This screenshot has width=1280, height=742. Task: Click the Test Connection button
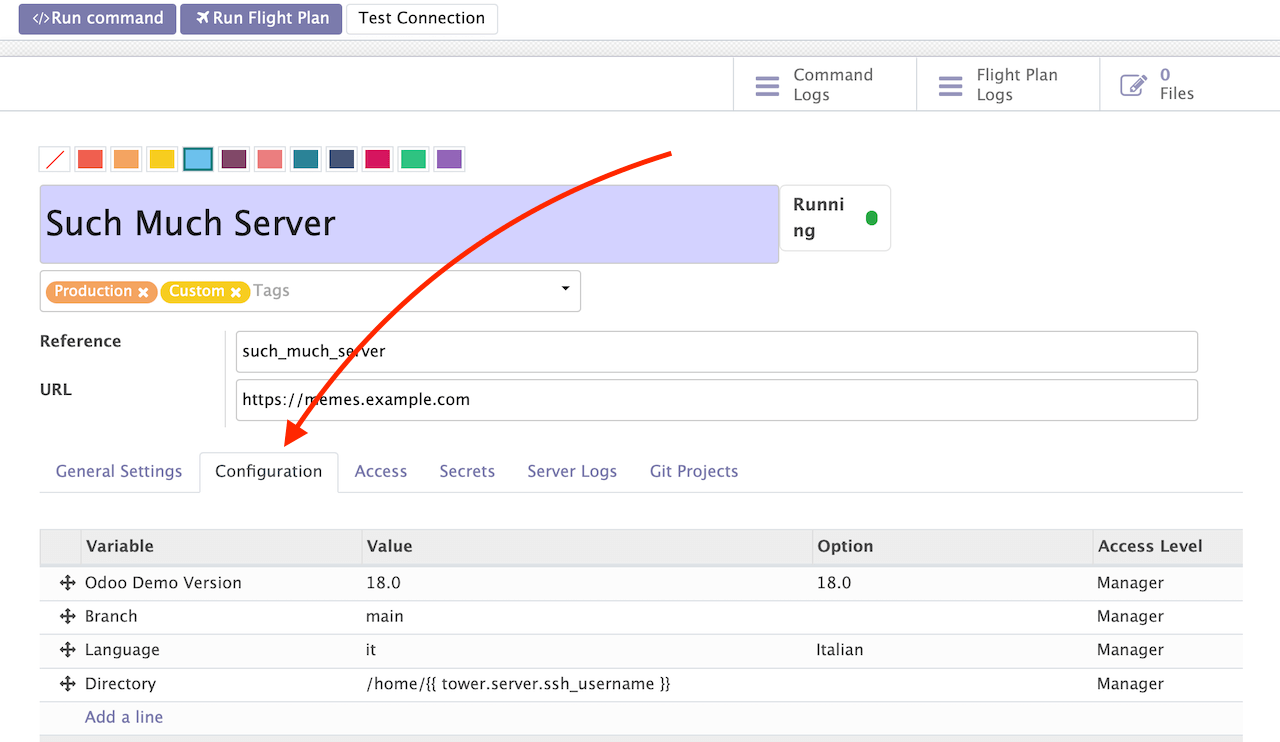(x=421, y=18)
